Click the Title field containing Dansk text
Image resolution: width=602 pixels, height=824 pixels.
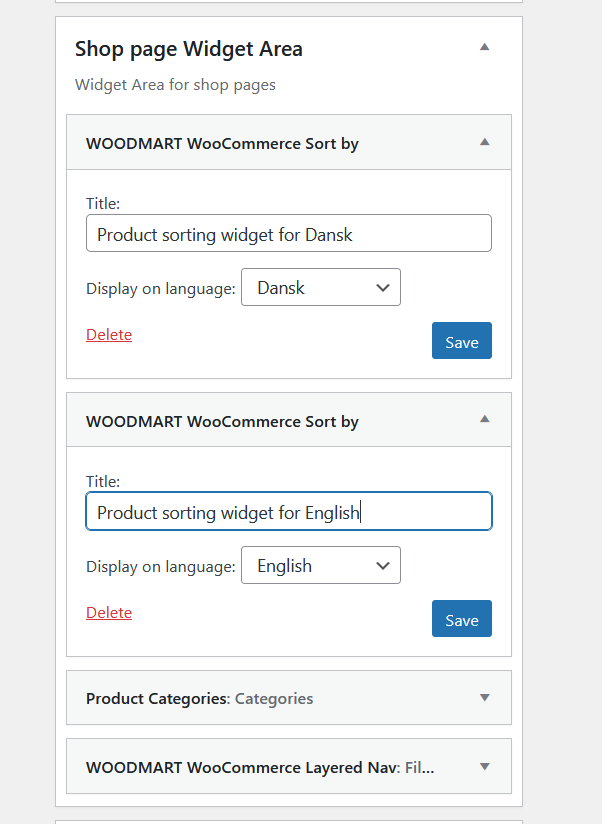click(289, 233)
